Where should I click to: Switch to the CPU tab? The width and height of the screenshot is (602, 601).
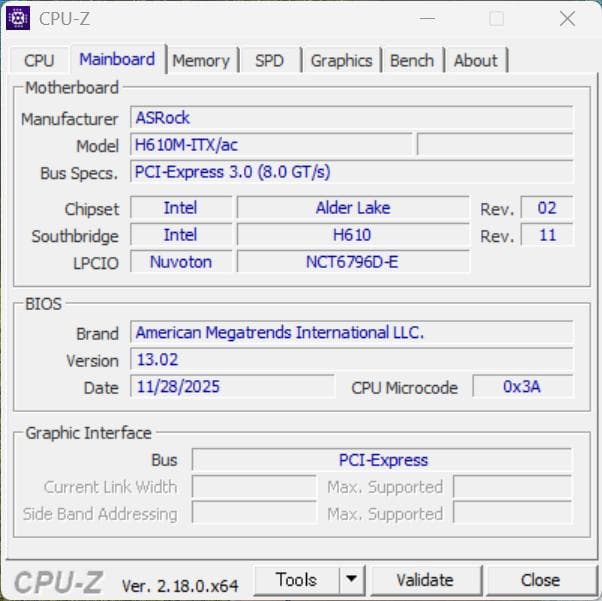[39, 60]
